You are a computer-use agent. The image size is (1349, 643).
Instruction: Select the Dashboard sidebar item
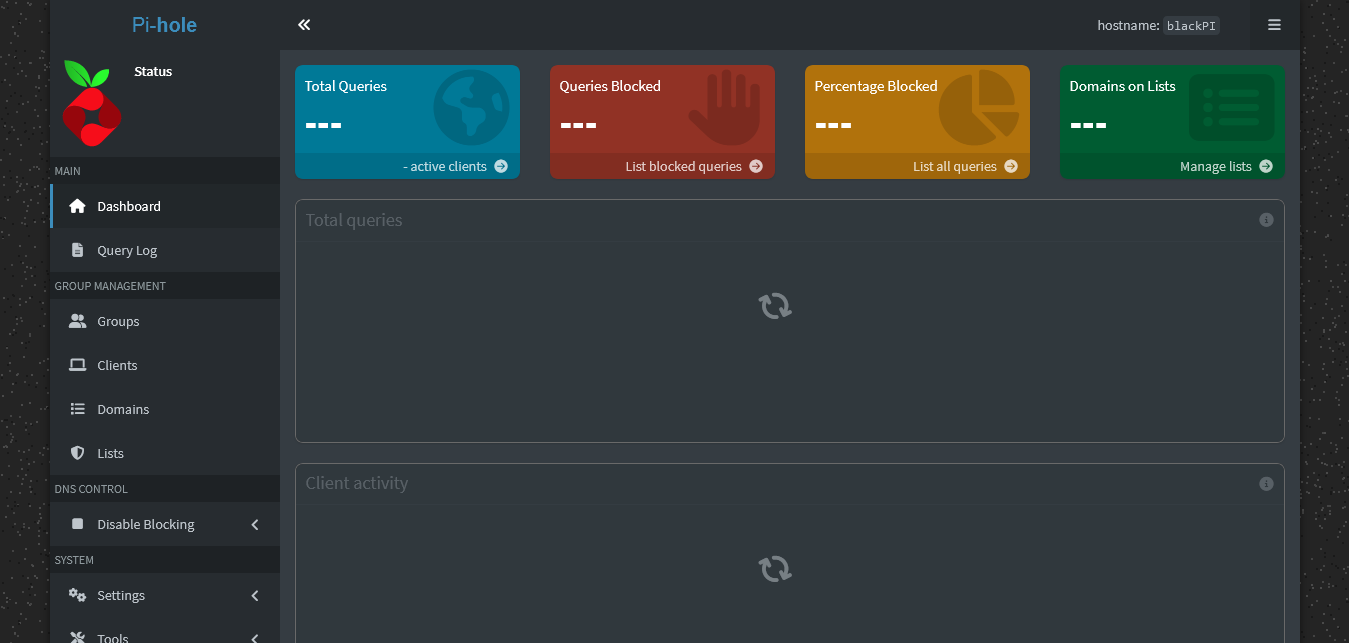(x=129, y=206)
